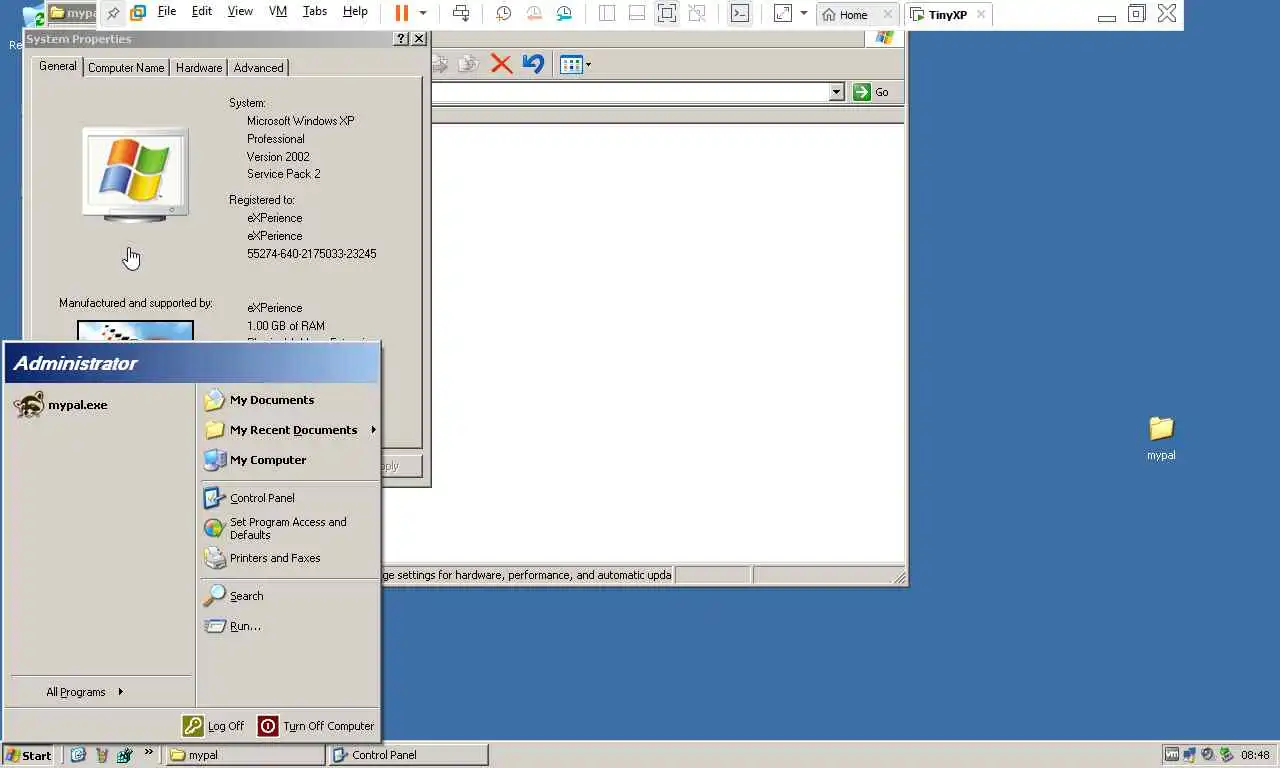Open VMware Help menu
This screenshot has height=768, width=1280.
[355, 12]
